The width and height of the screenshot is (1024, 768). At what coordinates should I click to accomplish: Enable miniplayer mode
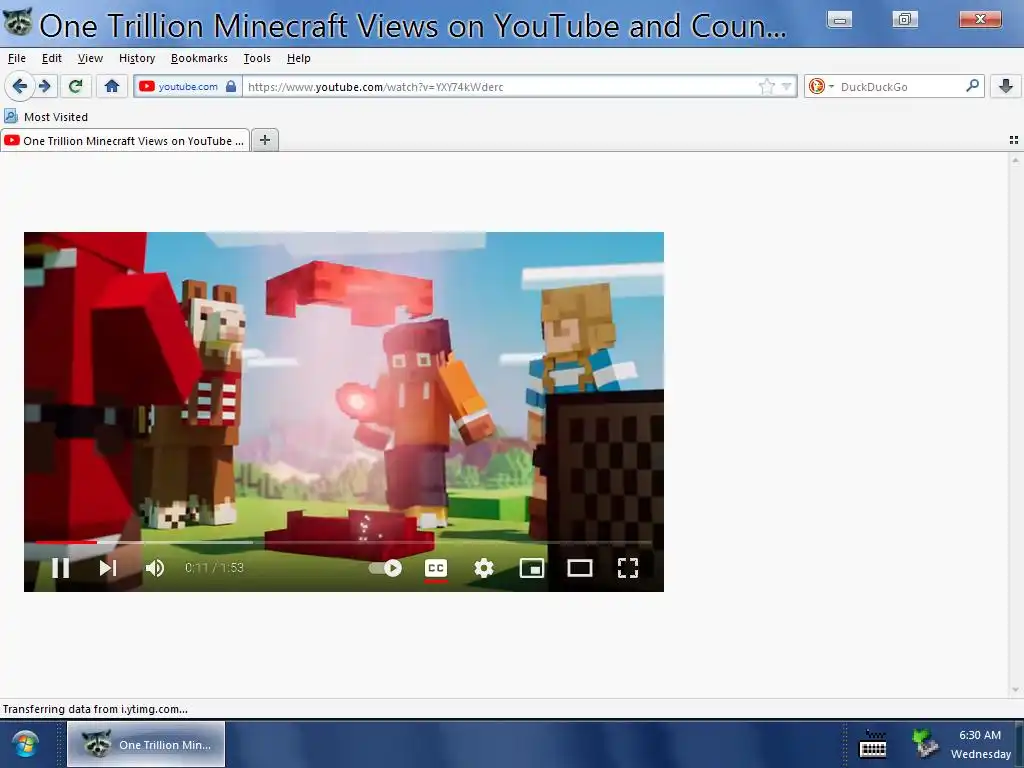(532, 568)
